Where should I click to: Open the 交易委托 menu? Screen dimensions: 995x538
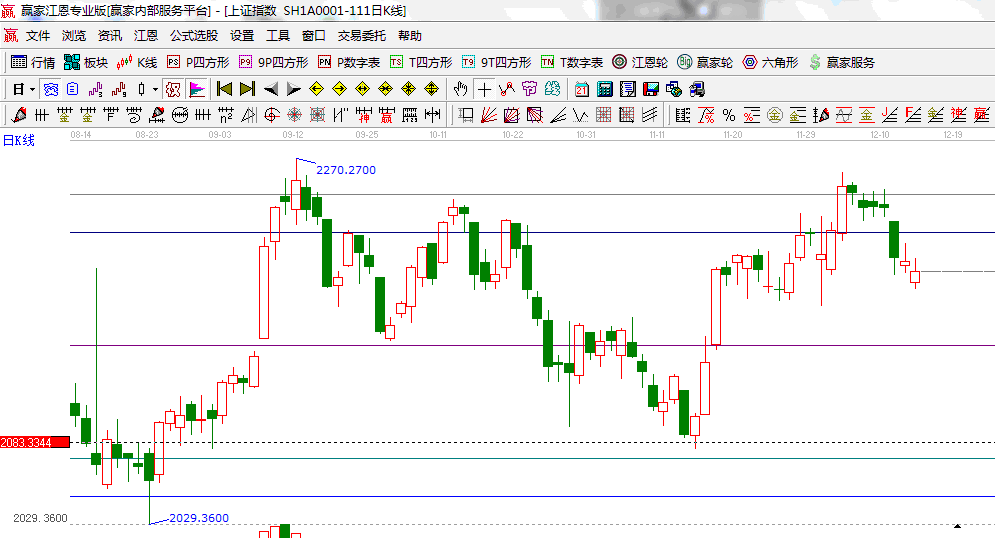click(x=361, y=36)
